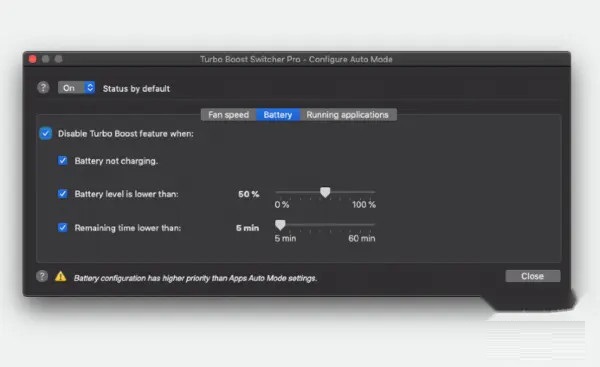Click the help icon beside Status by default
The width and height of the screenshot is (600, 367).
click(x=43, y=88)
